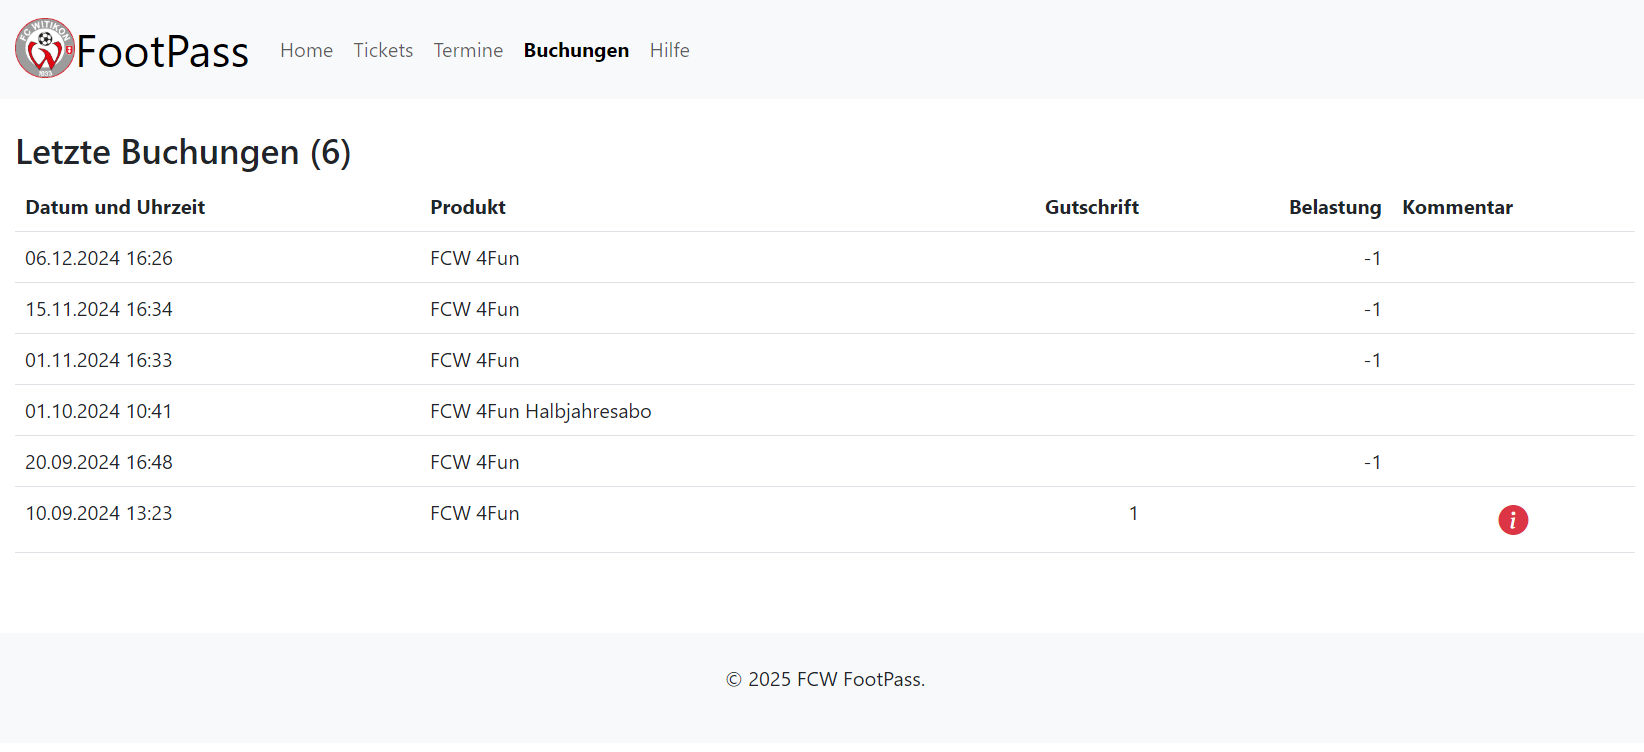
Task: Open the Tickets menu item
Action: [383, 50]
